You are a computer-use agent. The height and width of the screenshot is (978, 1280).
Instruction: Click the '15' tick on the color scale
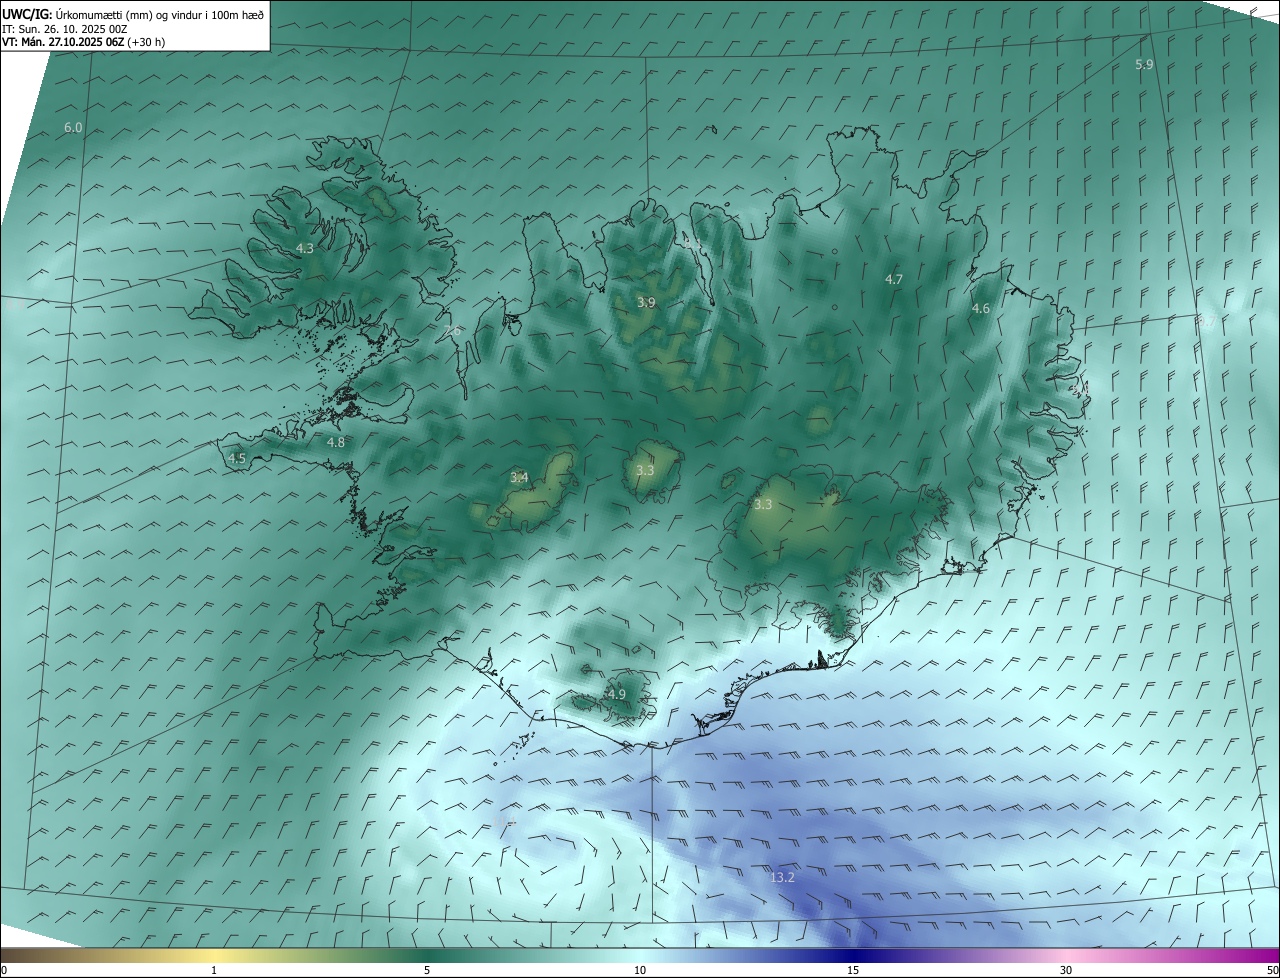click(853, 970)
